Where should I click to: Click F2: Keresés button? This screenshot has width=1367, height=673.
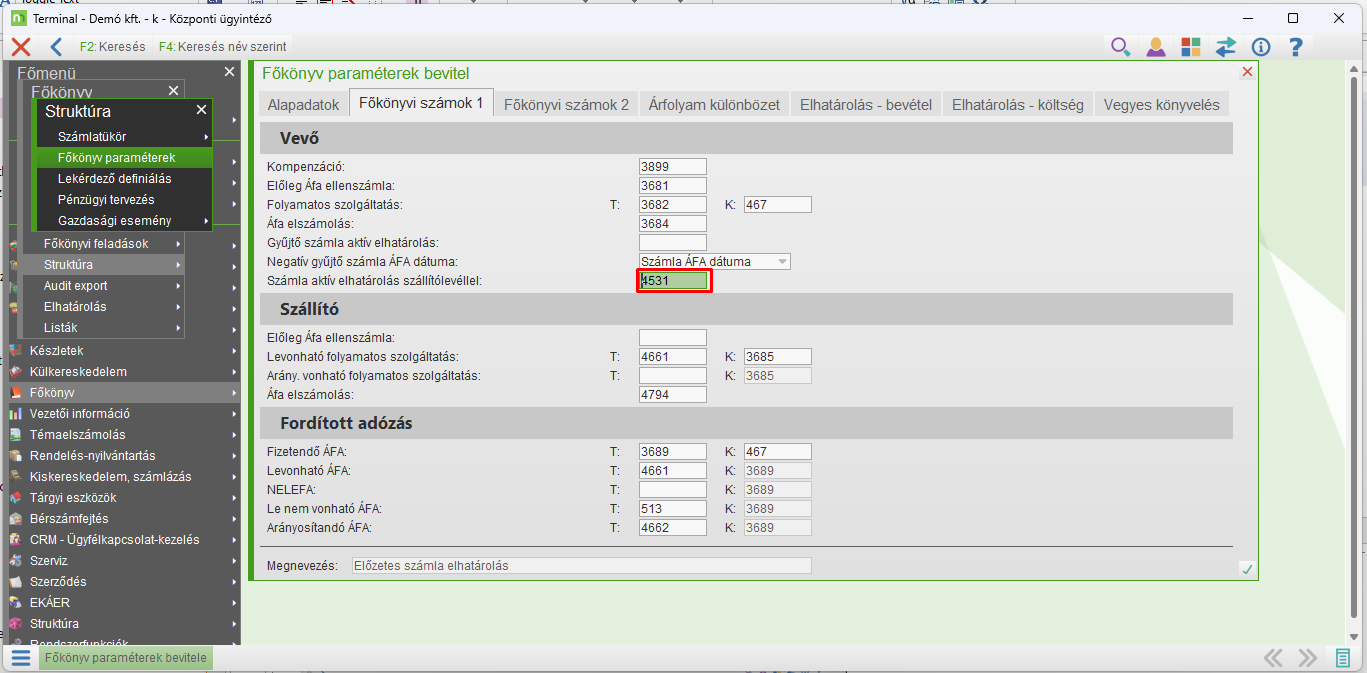coord(112,47)
